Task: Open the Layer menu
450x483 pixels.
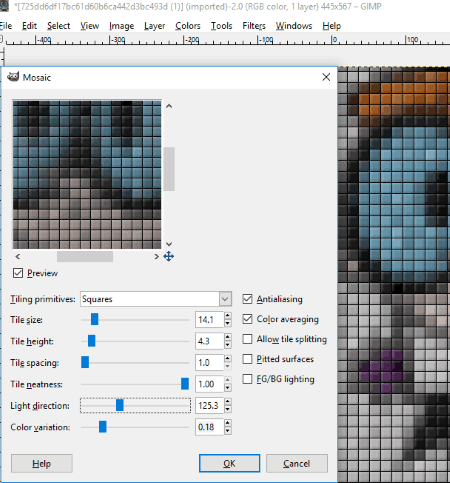Action: pyautogui.click(x=154, y=26)
